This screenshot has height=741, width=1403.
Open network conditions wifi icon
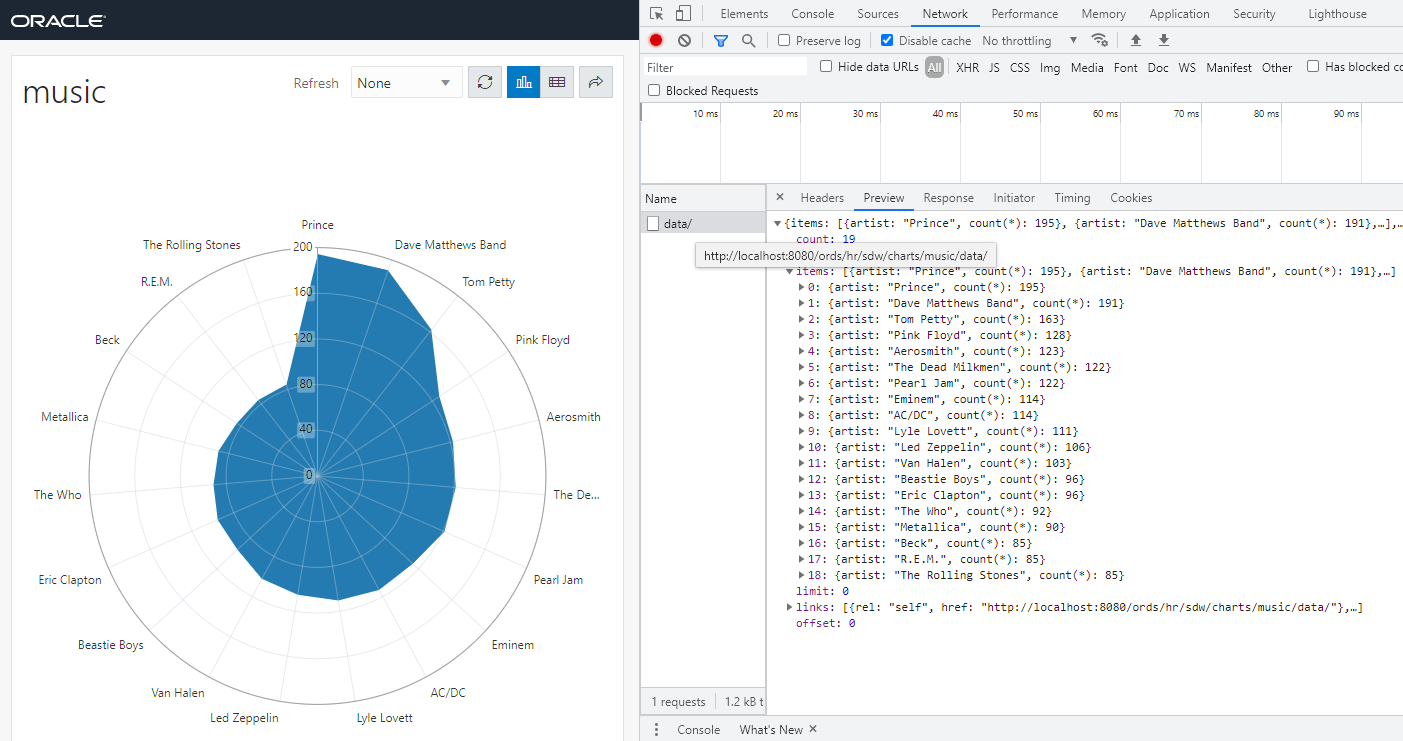tap(1099, 41)
